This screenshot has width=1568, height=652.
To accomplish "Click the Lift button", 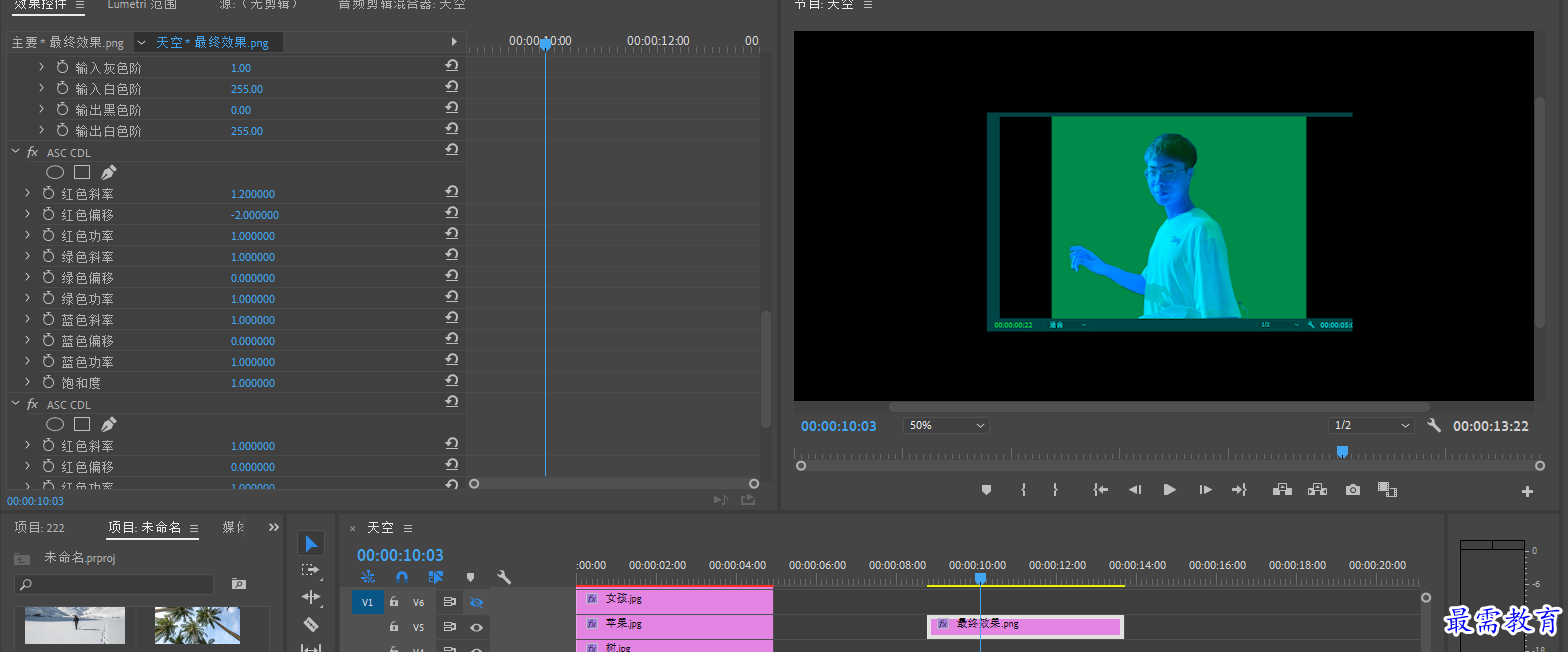I will click(1282, 489).
